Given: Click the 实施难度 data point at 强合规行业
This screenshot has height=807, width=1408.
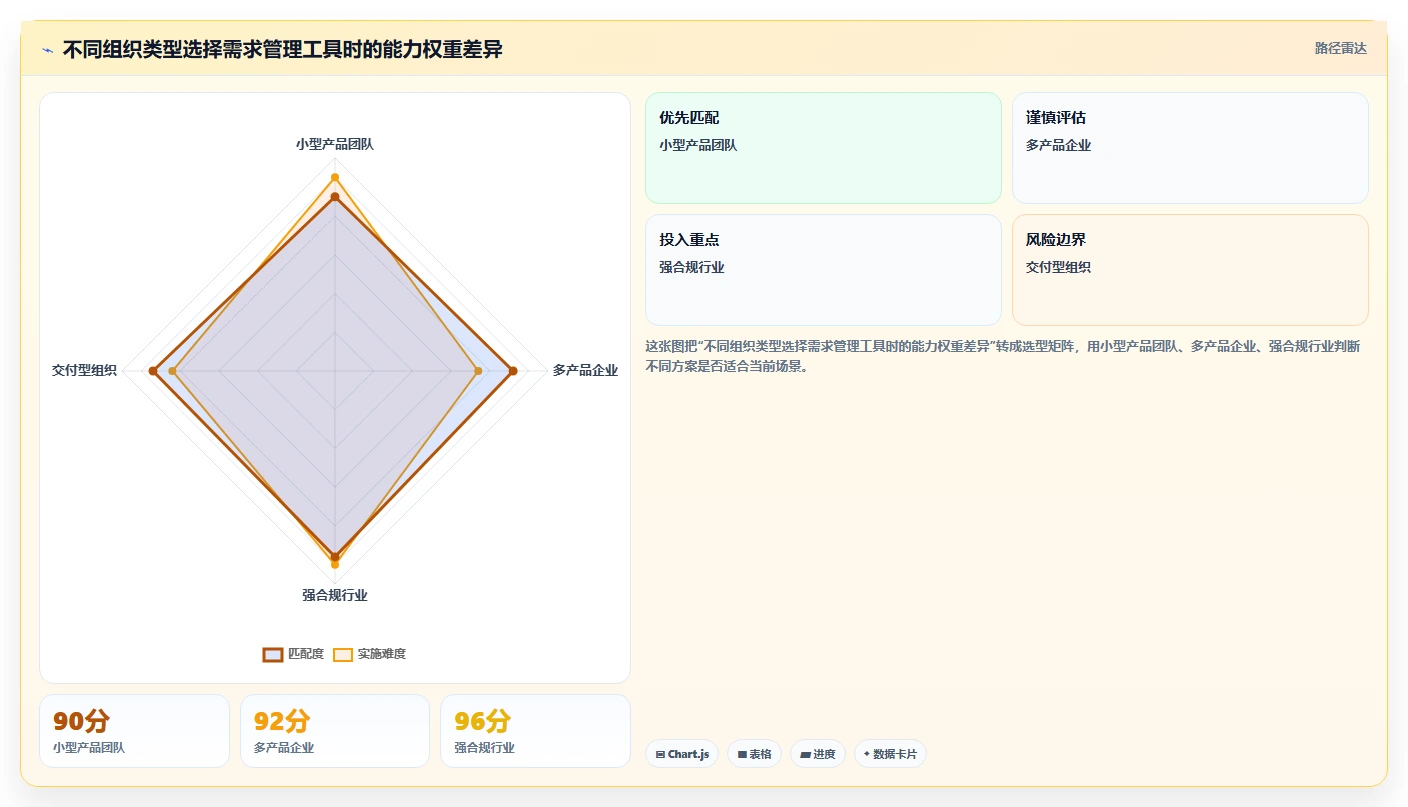Looking at the screenshot, I should point(335,565).
